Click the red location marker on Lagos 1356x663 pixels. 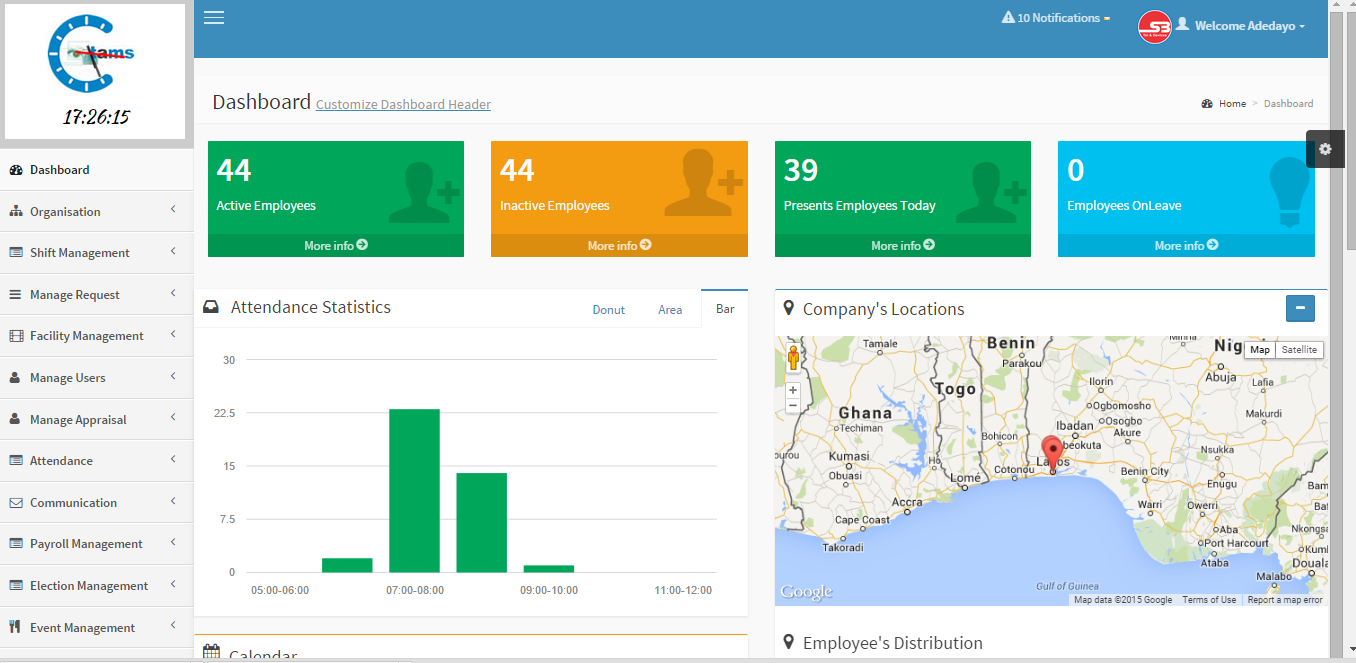pyautogui.click(x=1051, y=450)
